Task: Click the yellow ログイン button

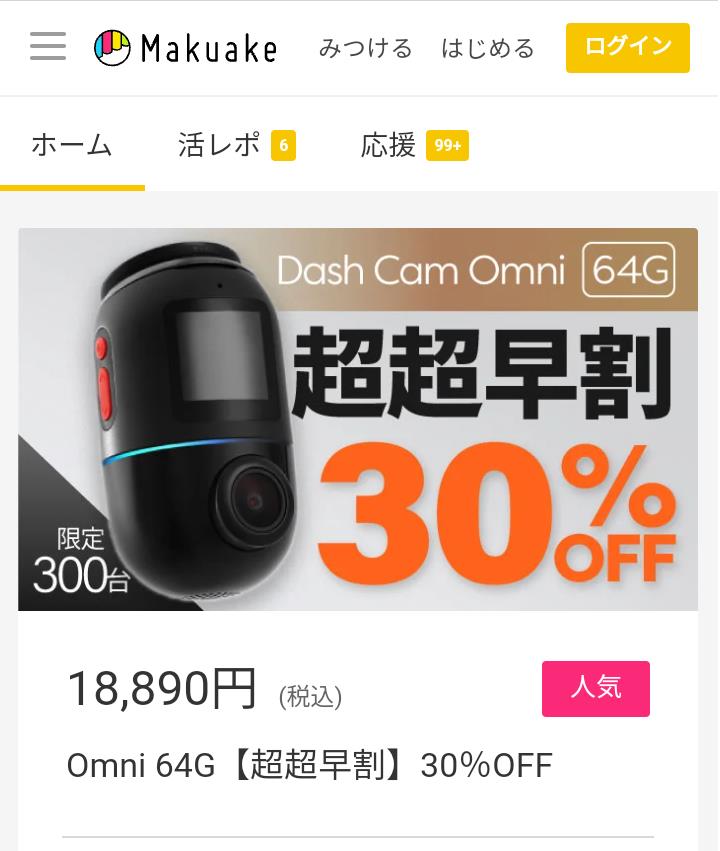Action: [x=628, y=48]
